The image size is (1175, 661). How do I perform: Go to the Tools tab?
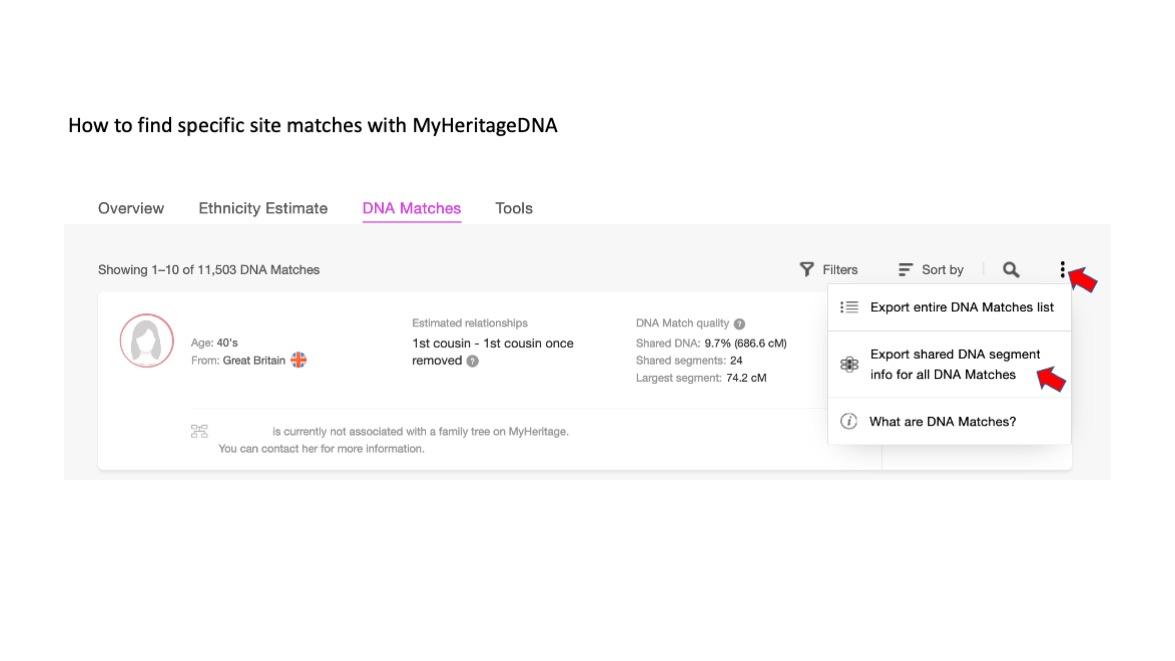click(x=514, y=208)
